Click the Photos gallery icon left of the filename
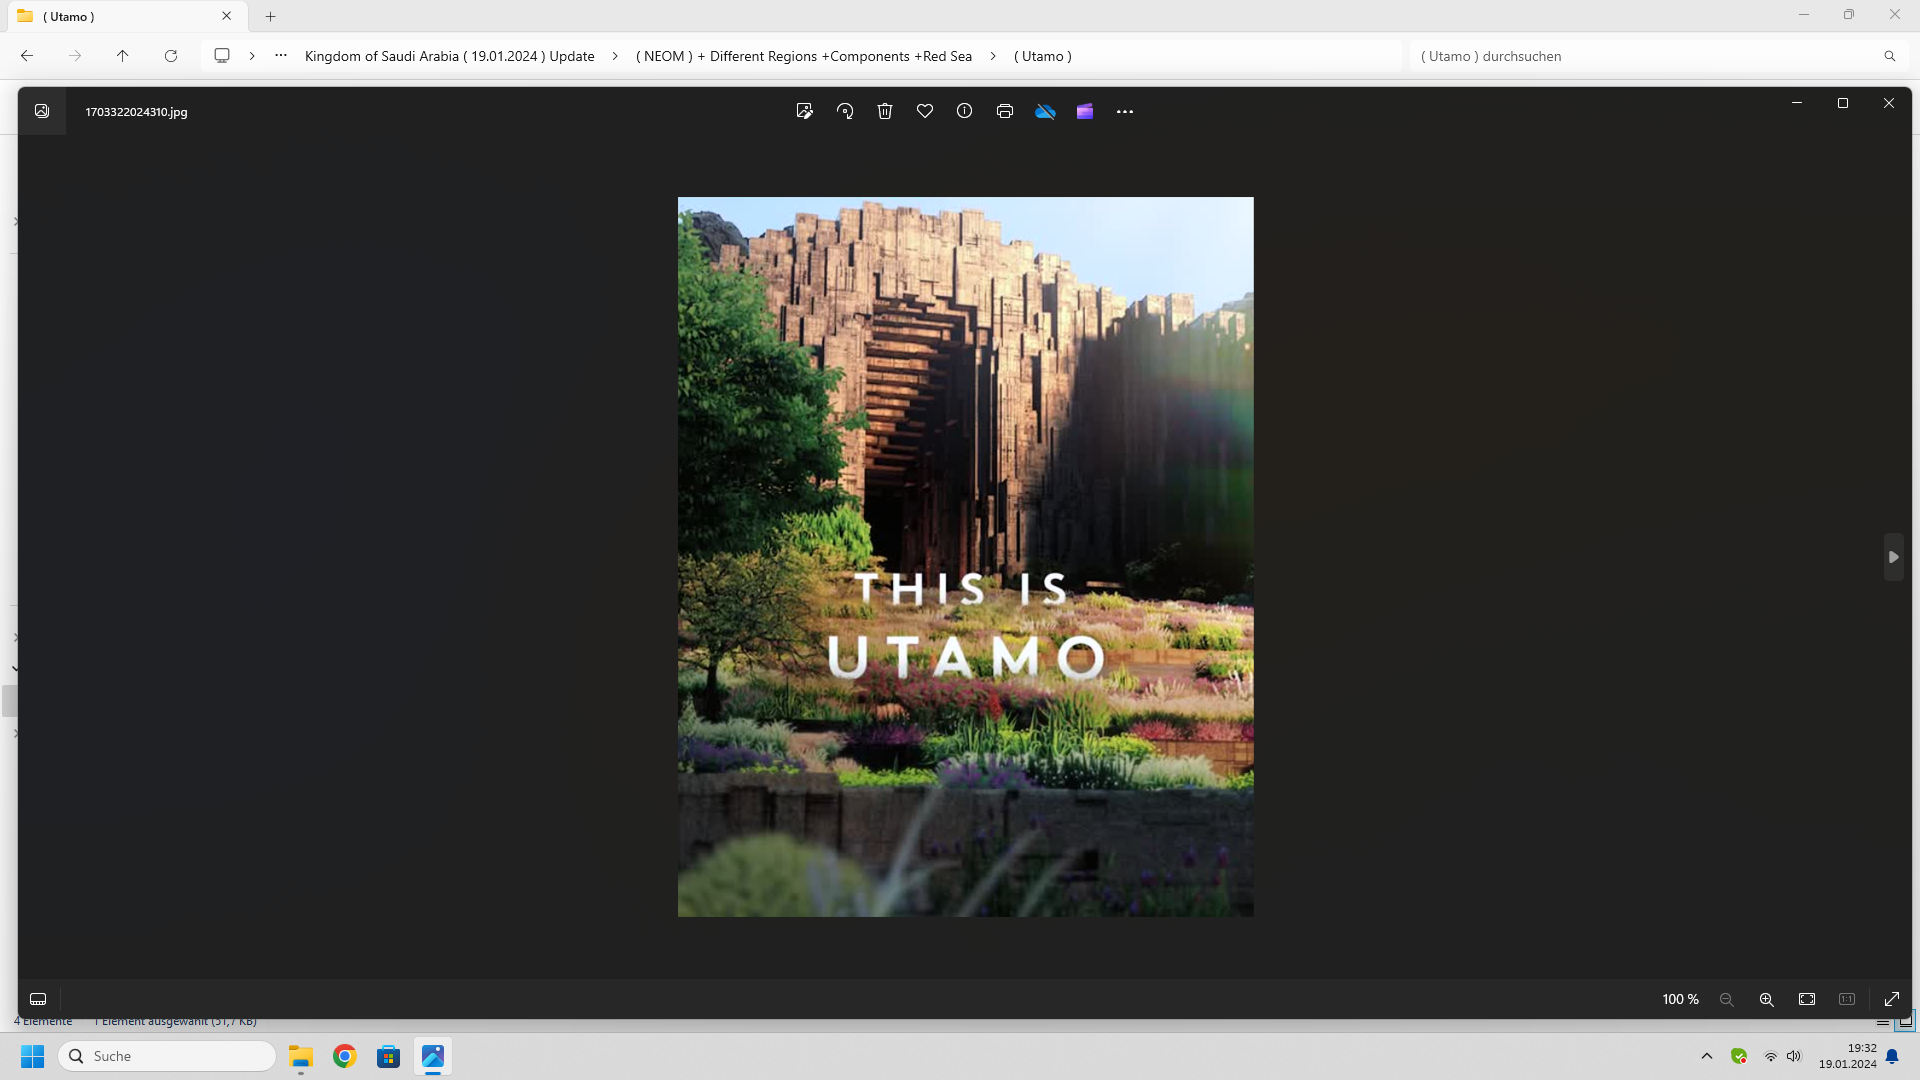The image size is (1920, 1080). tap(42, 111)
